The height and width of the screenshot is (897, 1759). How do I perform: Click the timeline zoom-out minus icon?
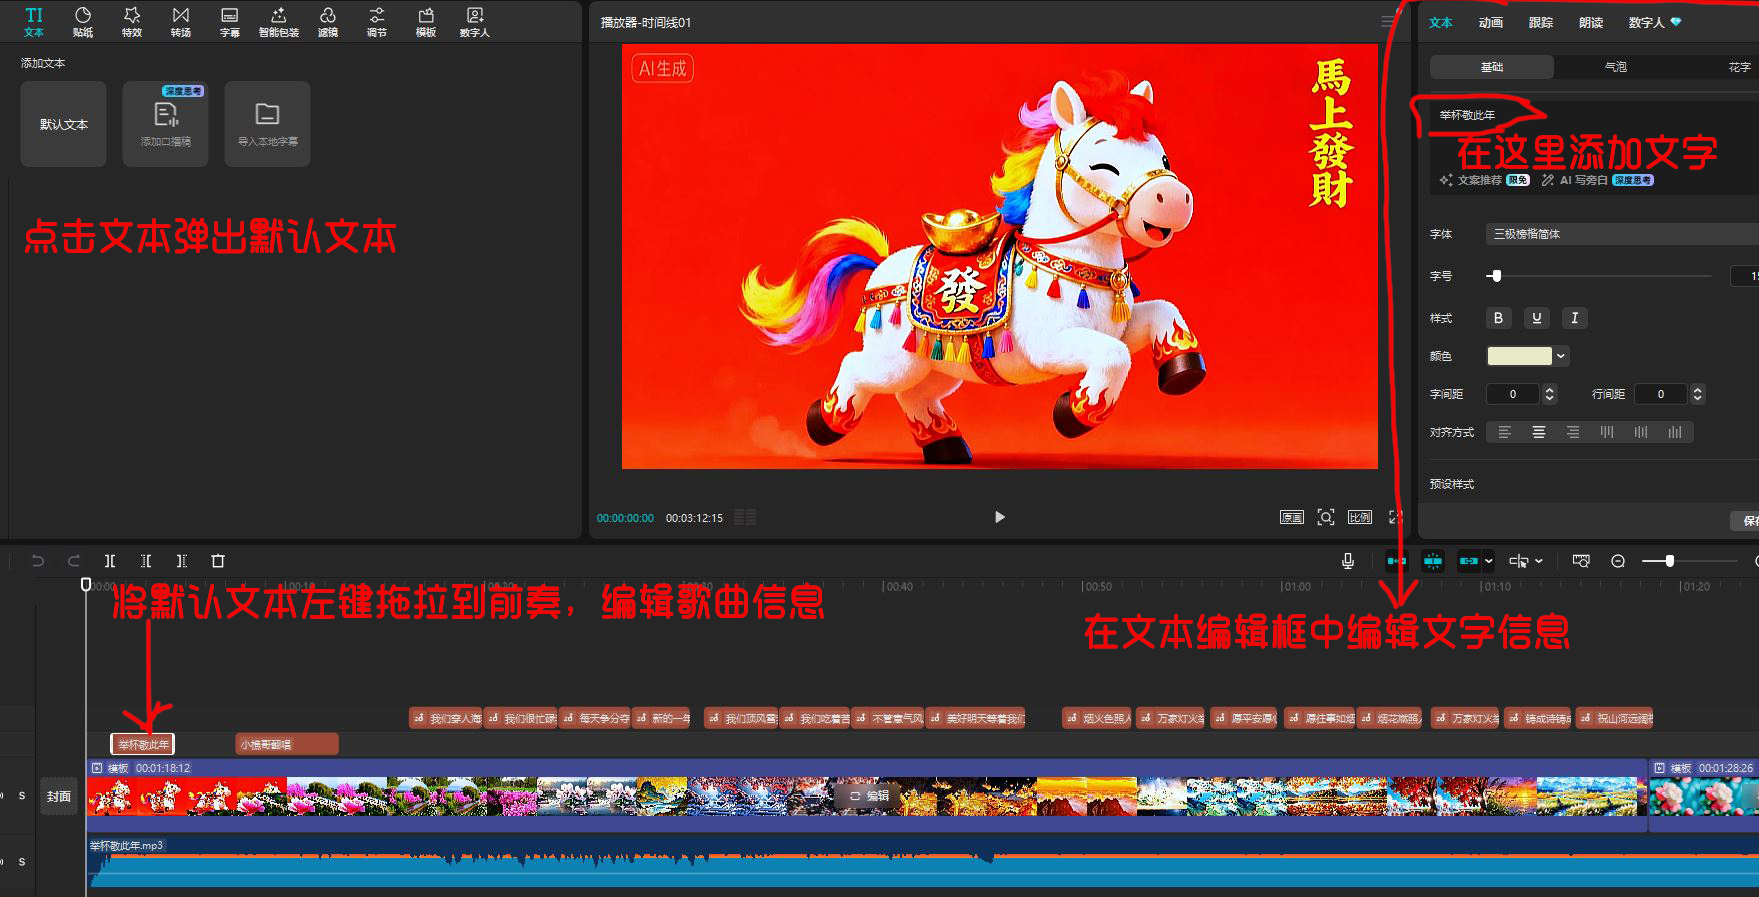point(1618,561)
